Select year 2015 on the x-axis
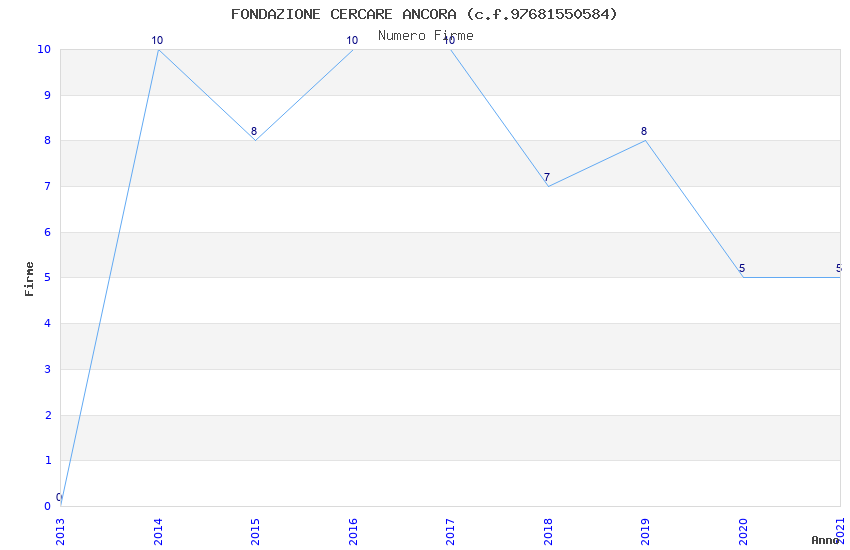The image size is (850, 550). 255,532
